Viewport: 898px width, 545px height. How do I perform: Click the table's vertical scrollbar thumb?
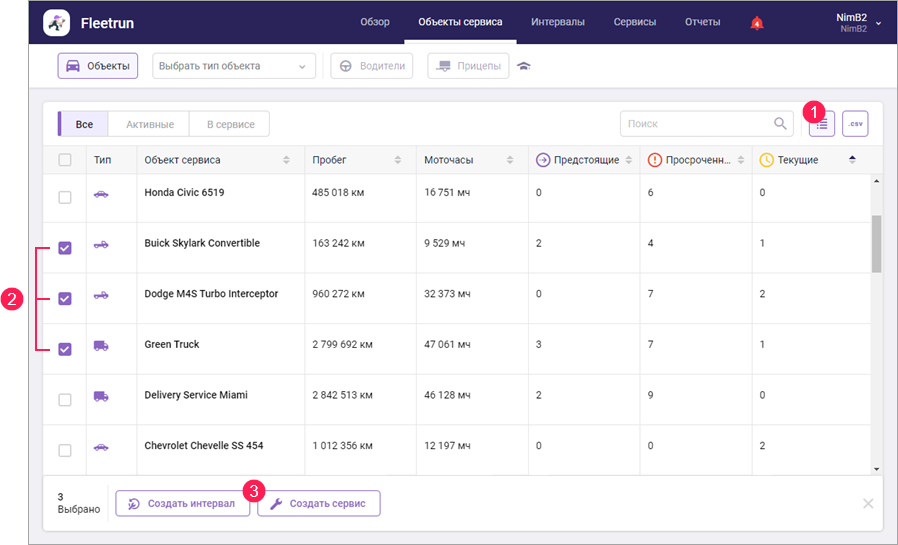tap(877, 243)
